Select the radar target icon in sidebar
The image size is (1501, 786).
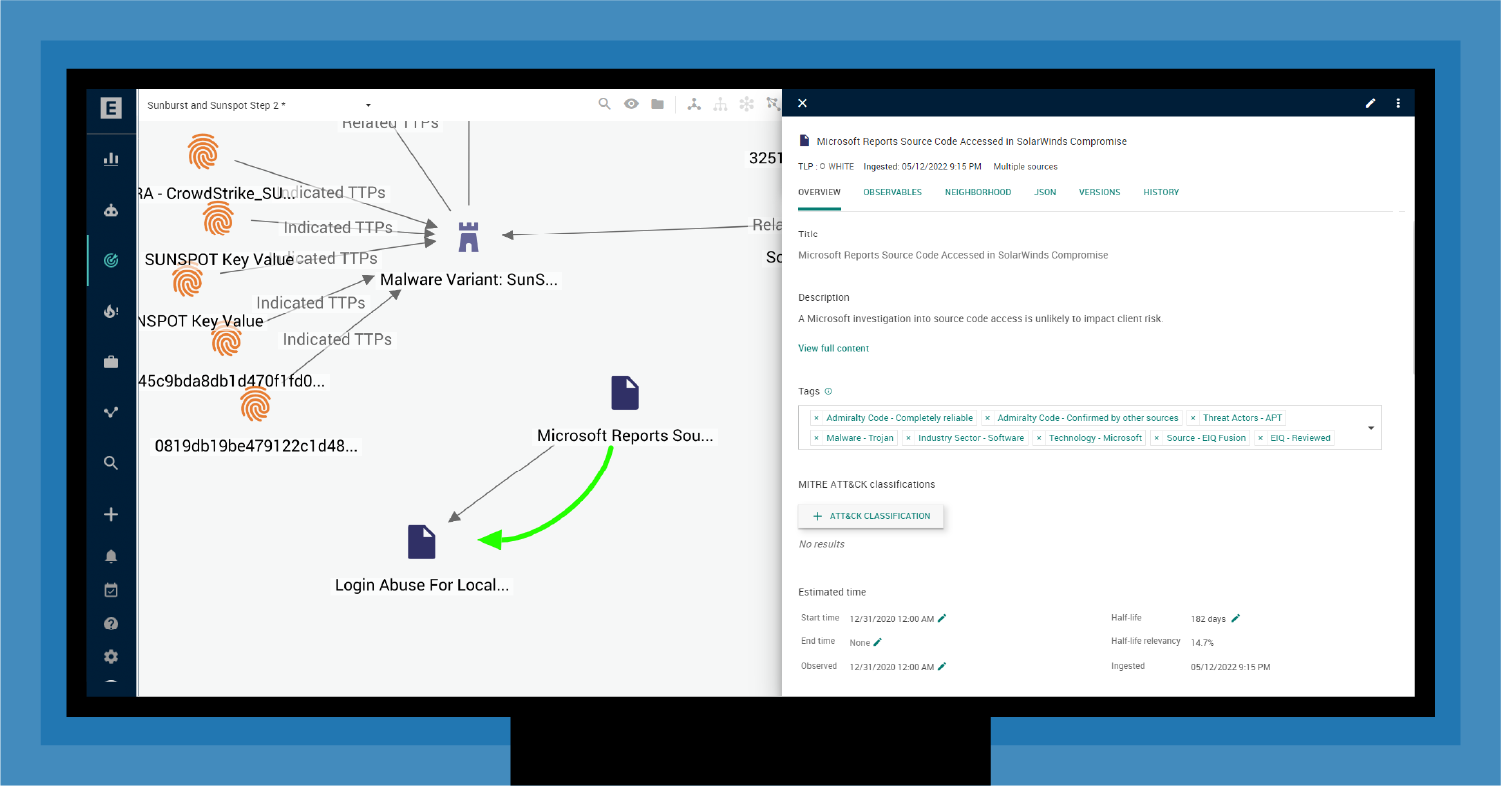click(111, 261)
